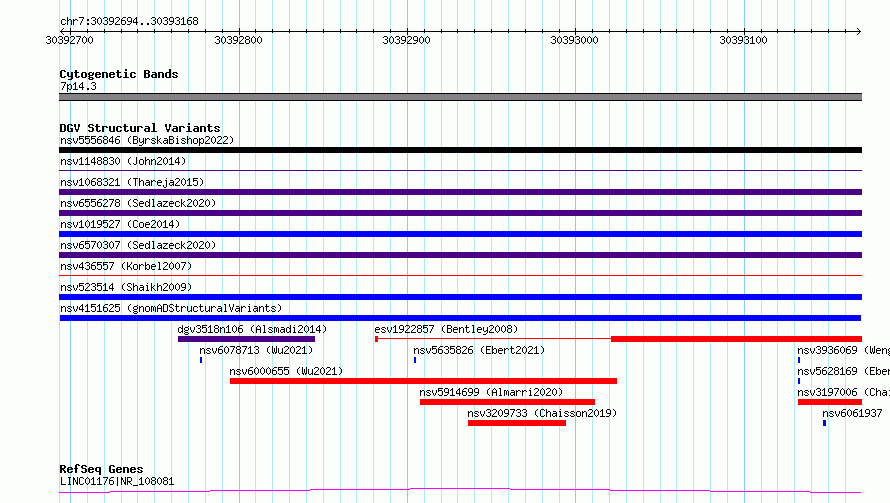Viewport: 890px width, 503px height.
Task: Click the red nsv3197006 variant bar
Action: tap(830, 402)
